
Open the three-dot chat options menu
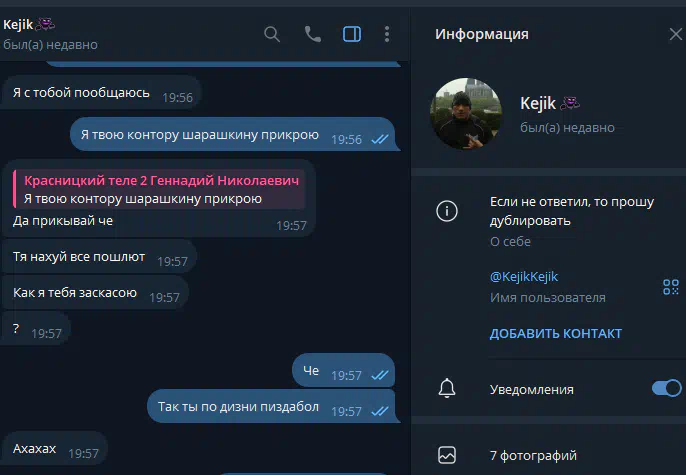click(387, 34)
